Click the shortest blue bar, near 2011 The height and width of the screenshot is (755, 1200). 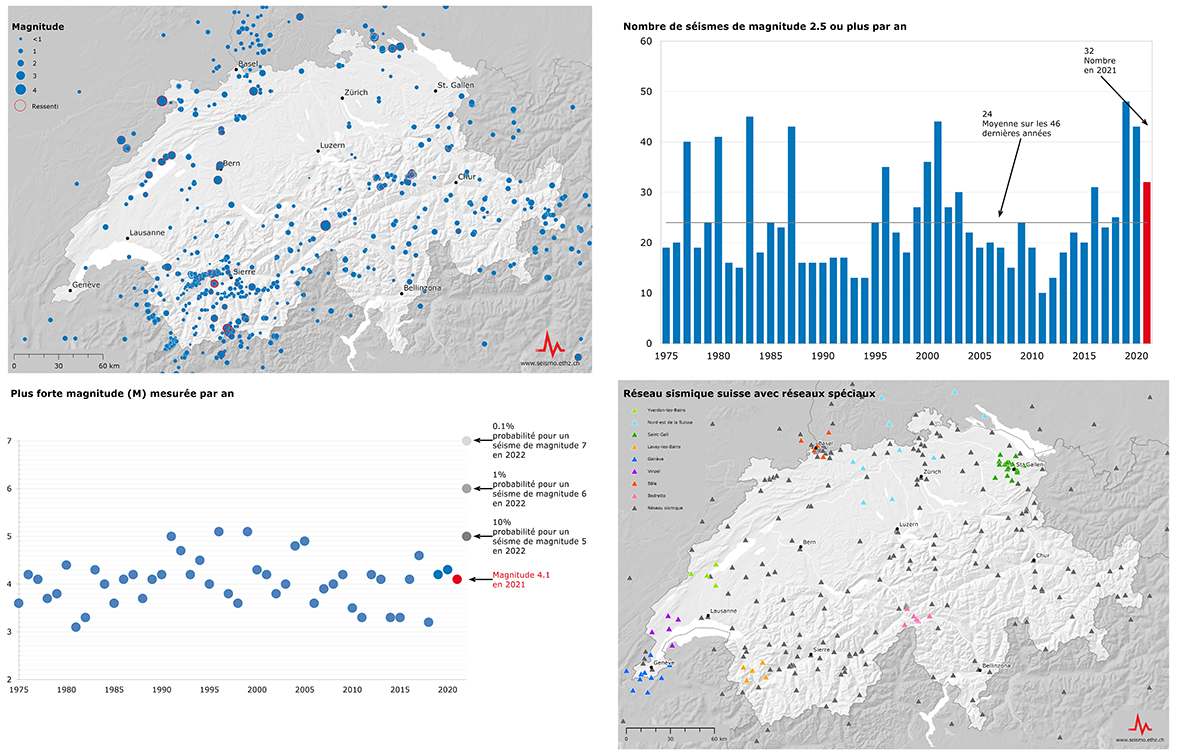tap(1042, 318)
